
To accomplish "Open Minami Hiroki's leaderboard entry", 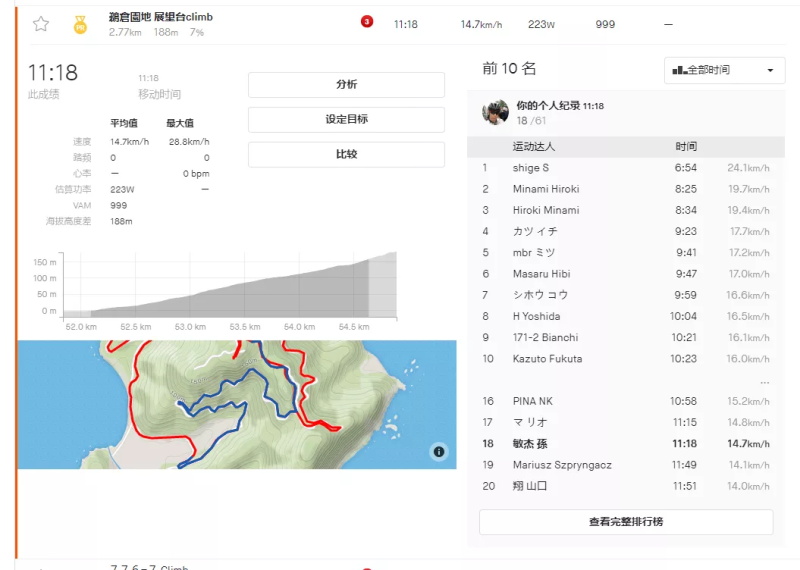I will click(x=546, y=189).
